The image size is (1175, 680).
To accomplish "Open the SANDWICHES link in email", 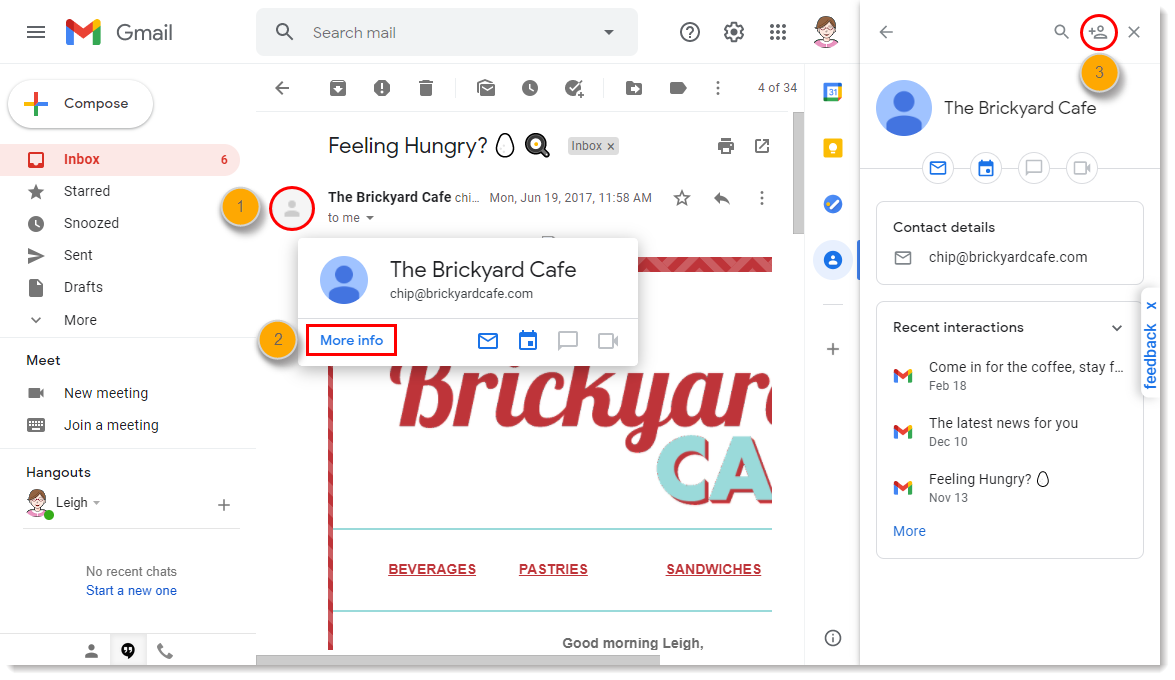I will tap(713, 569).
